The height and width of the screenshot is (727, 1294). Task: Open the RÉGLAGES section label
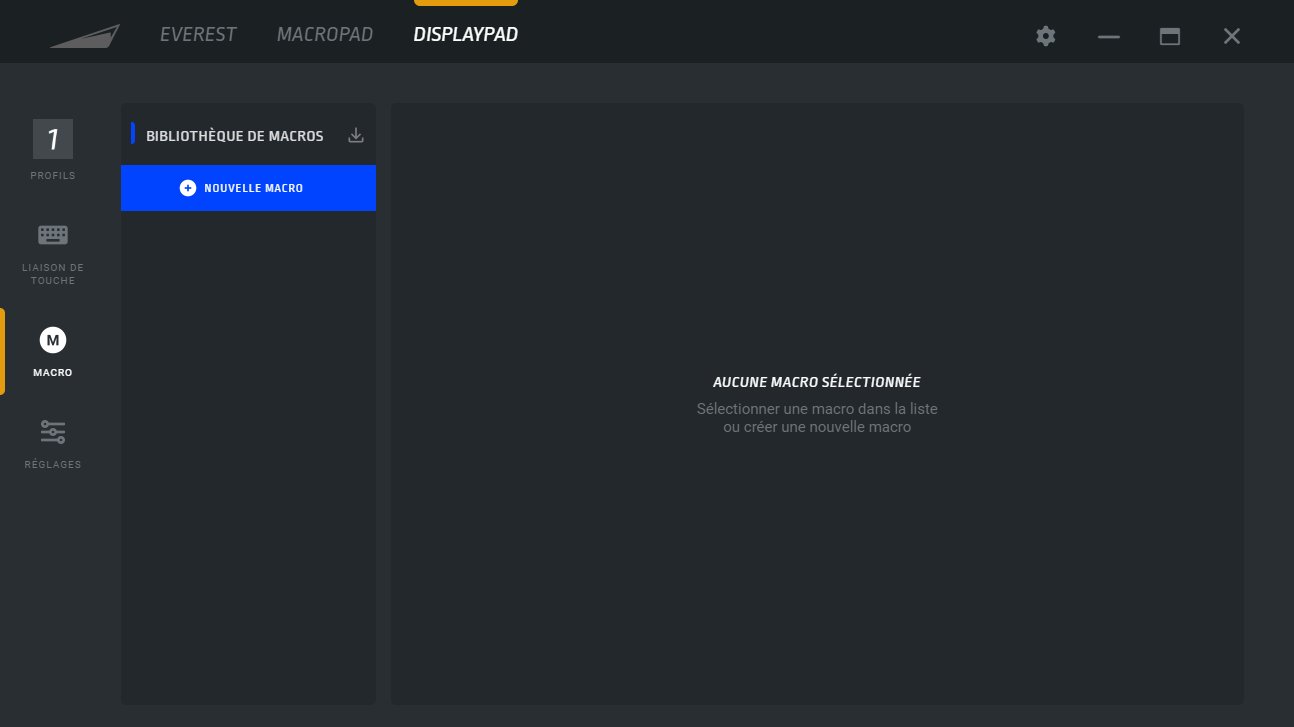click(53, 465)
